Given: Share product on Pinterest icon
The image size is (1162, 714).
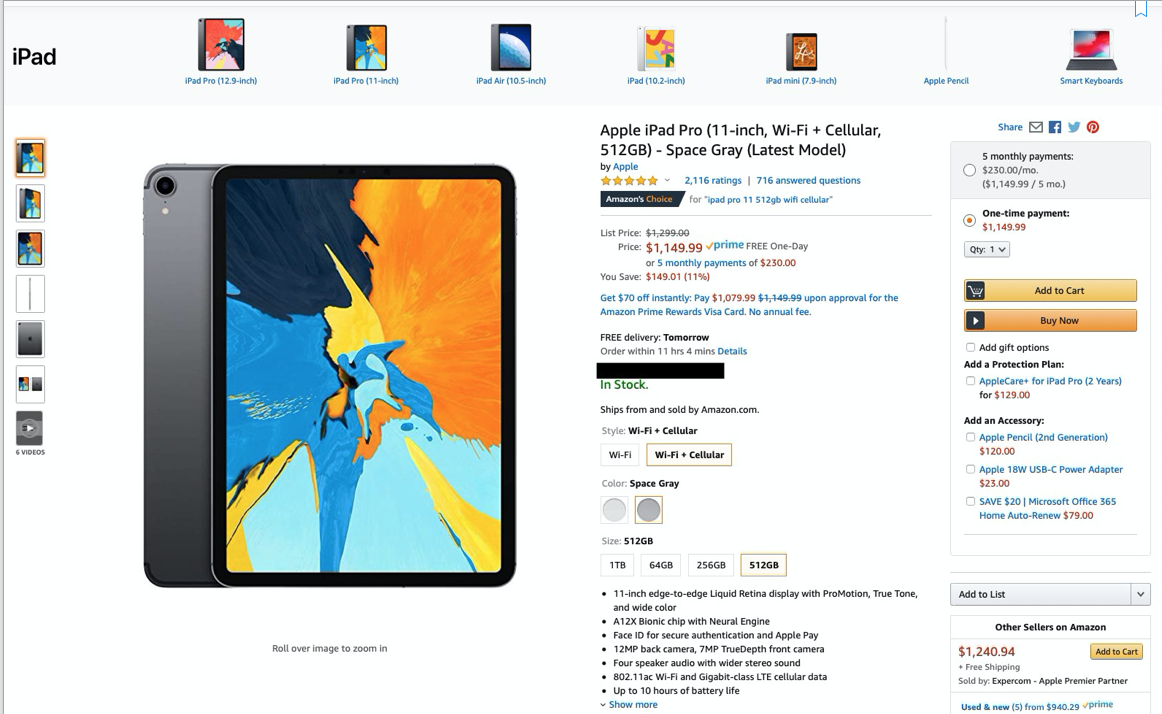Looking at the screenshot, I should pyautogui.click(x=1093, y=127).
